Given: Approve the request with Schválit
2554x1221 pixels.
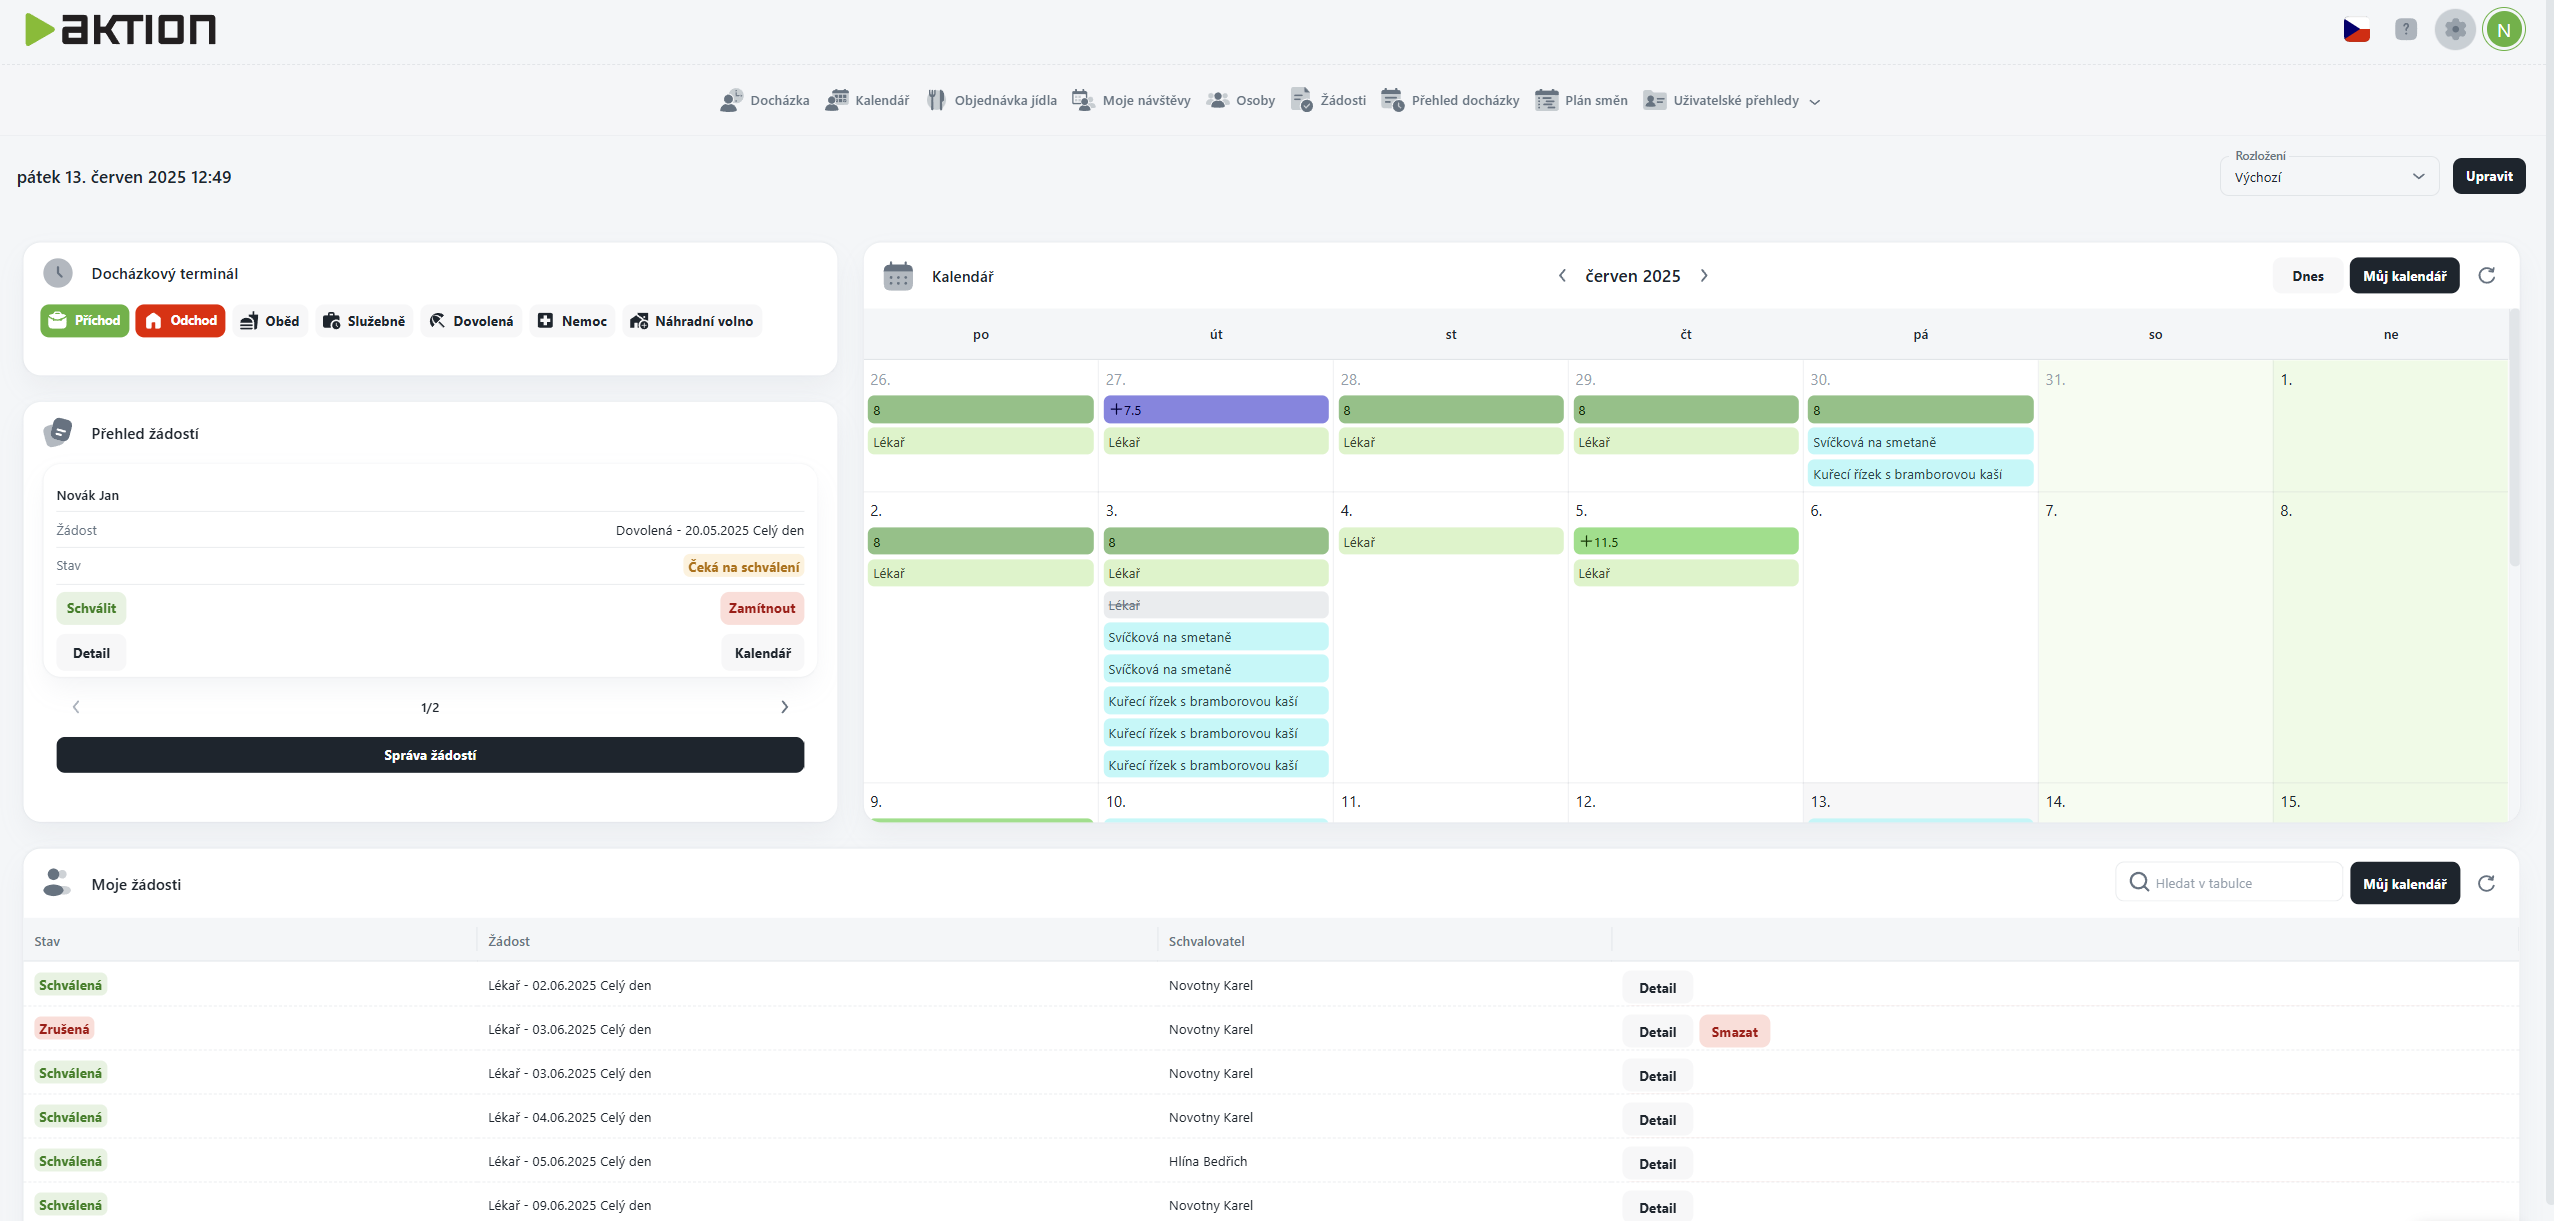Looking at the screenshot, I should [x=91, y=608].
